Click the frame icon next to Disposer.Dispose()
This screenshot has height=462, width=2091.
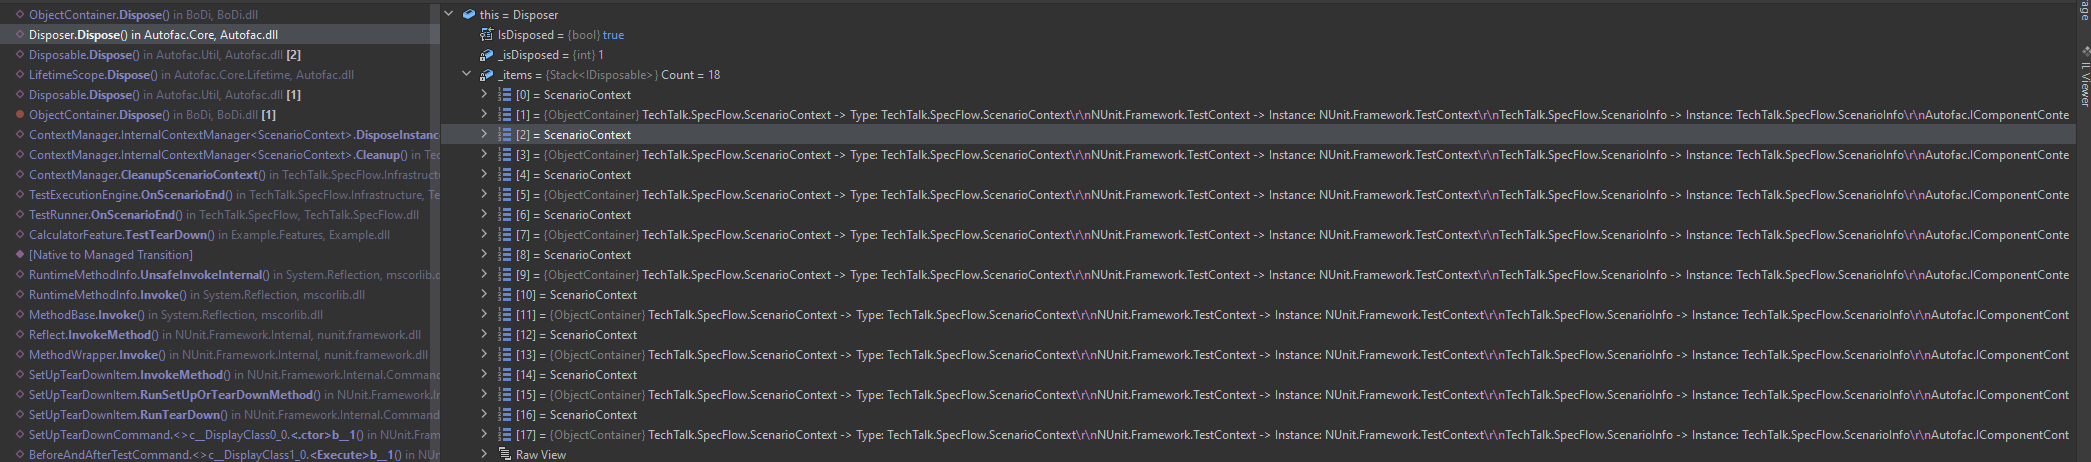[20, 35]
